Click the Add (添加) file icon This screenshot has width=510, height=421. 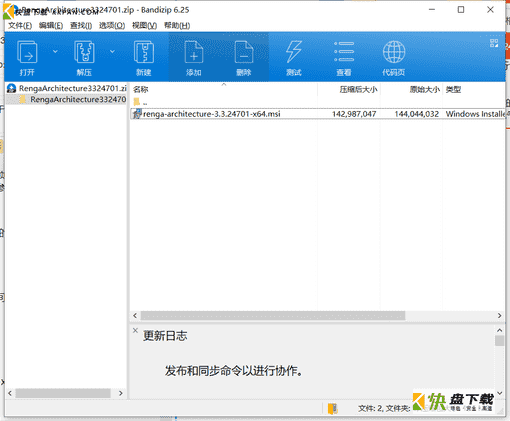(x=194, y=52)
